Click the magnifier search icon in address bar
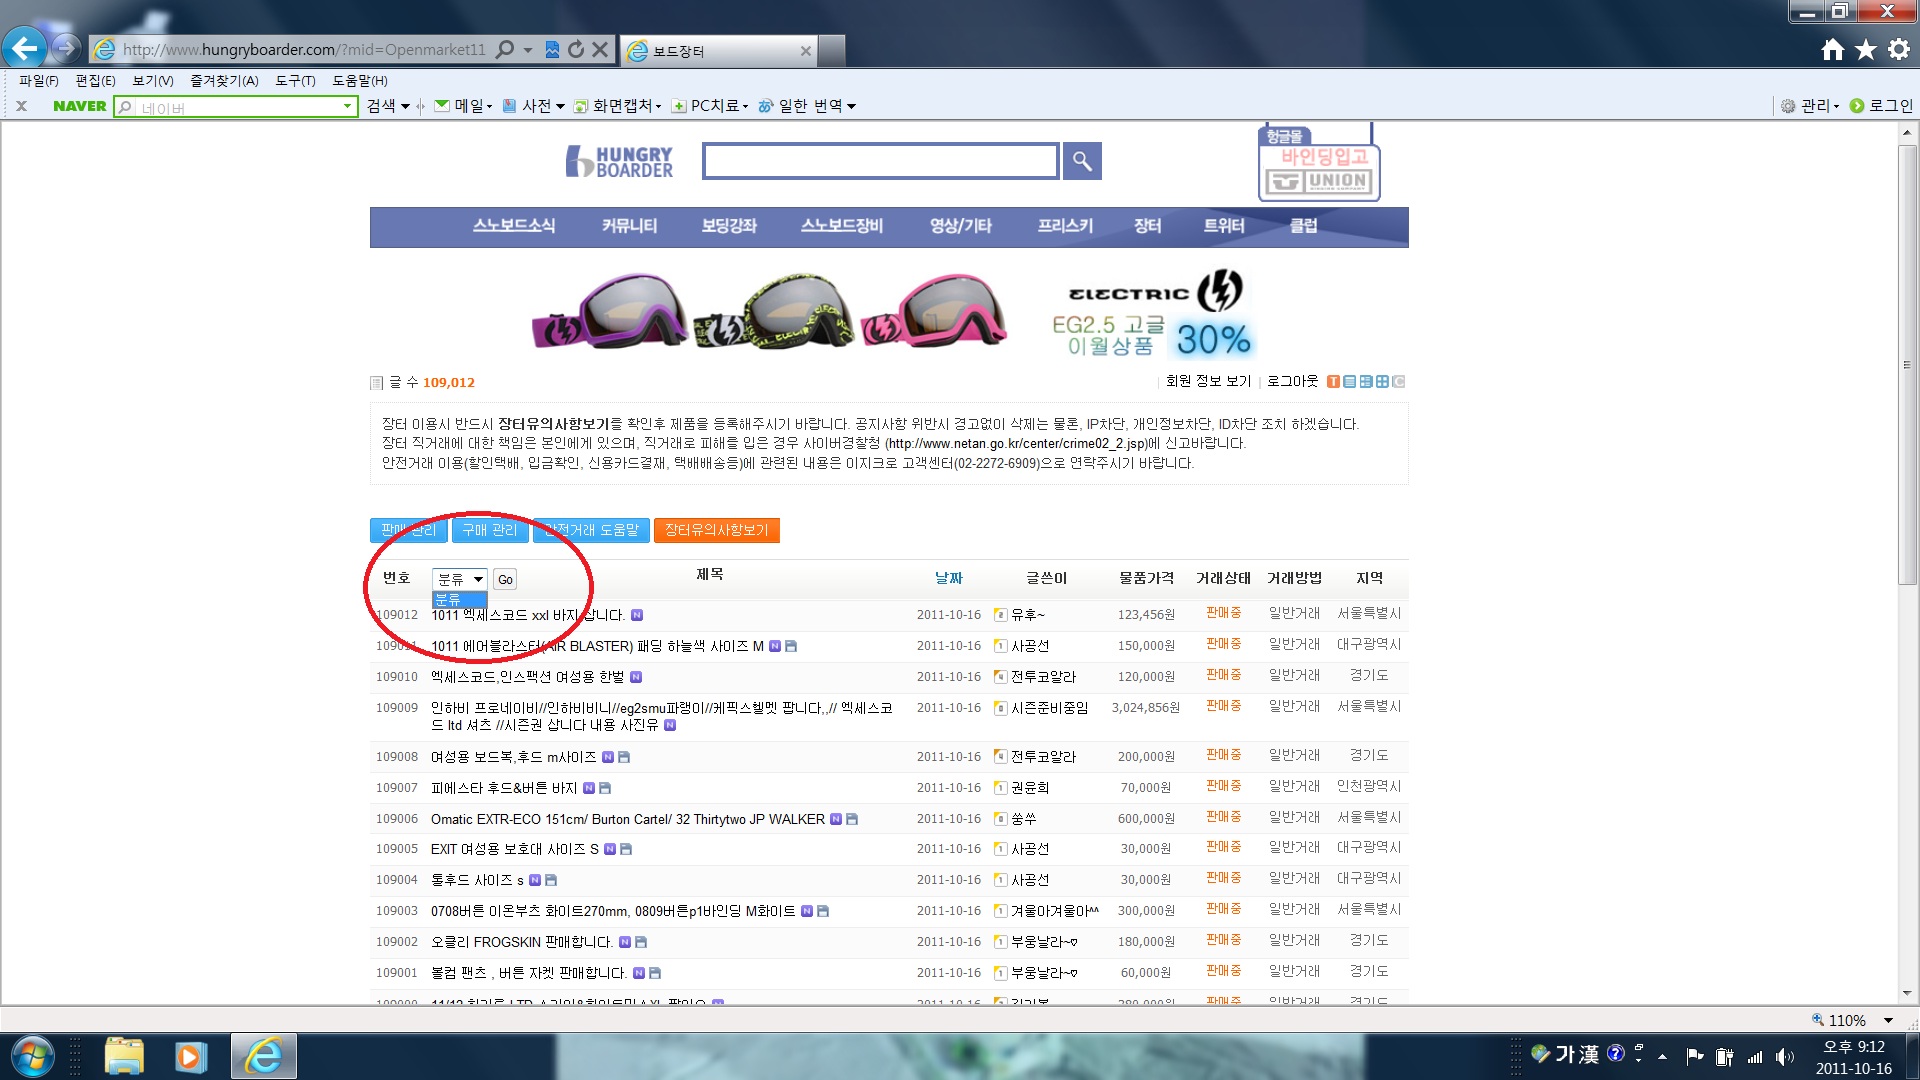Viewport: 1920px width, 1080px height. point(505,49)
